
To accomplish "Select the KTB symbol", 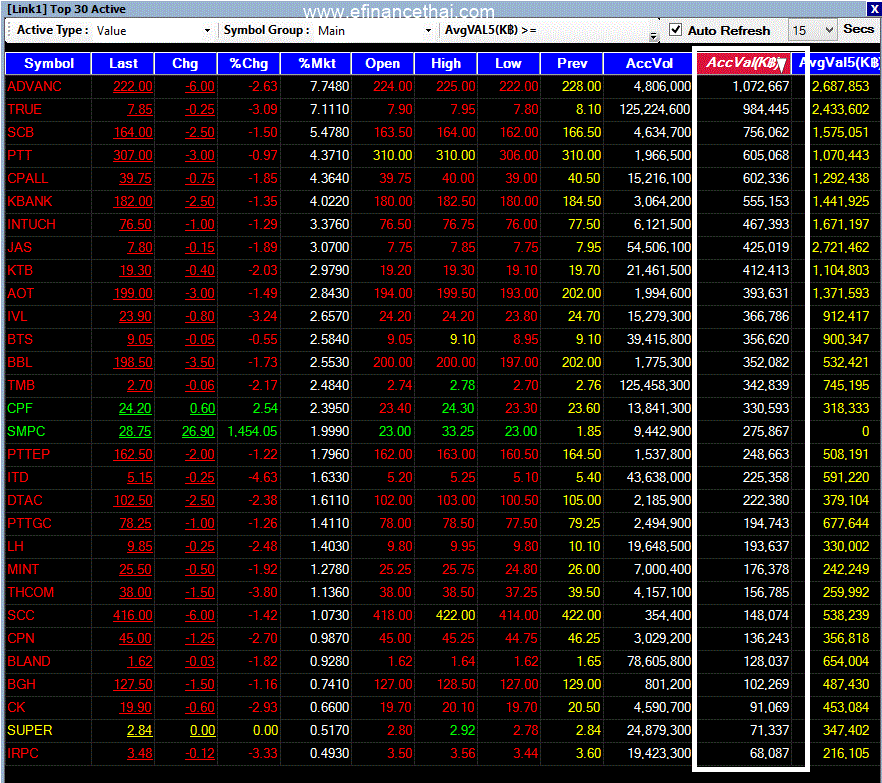I will (x=20, y=271).
